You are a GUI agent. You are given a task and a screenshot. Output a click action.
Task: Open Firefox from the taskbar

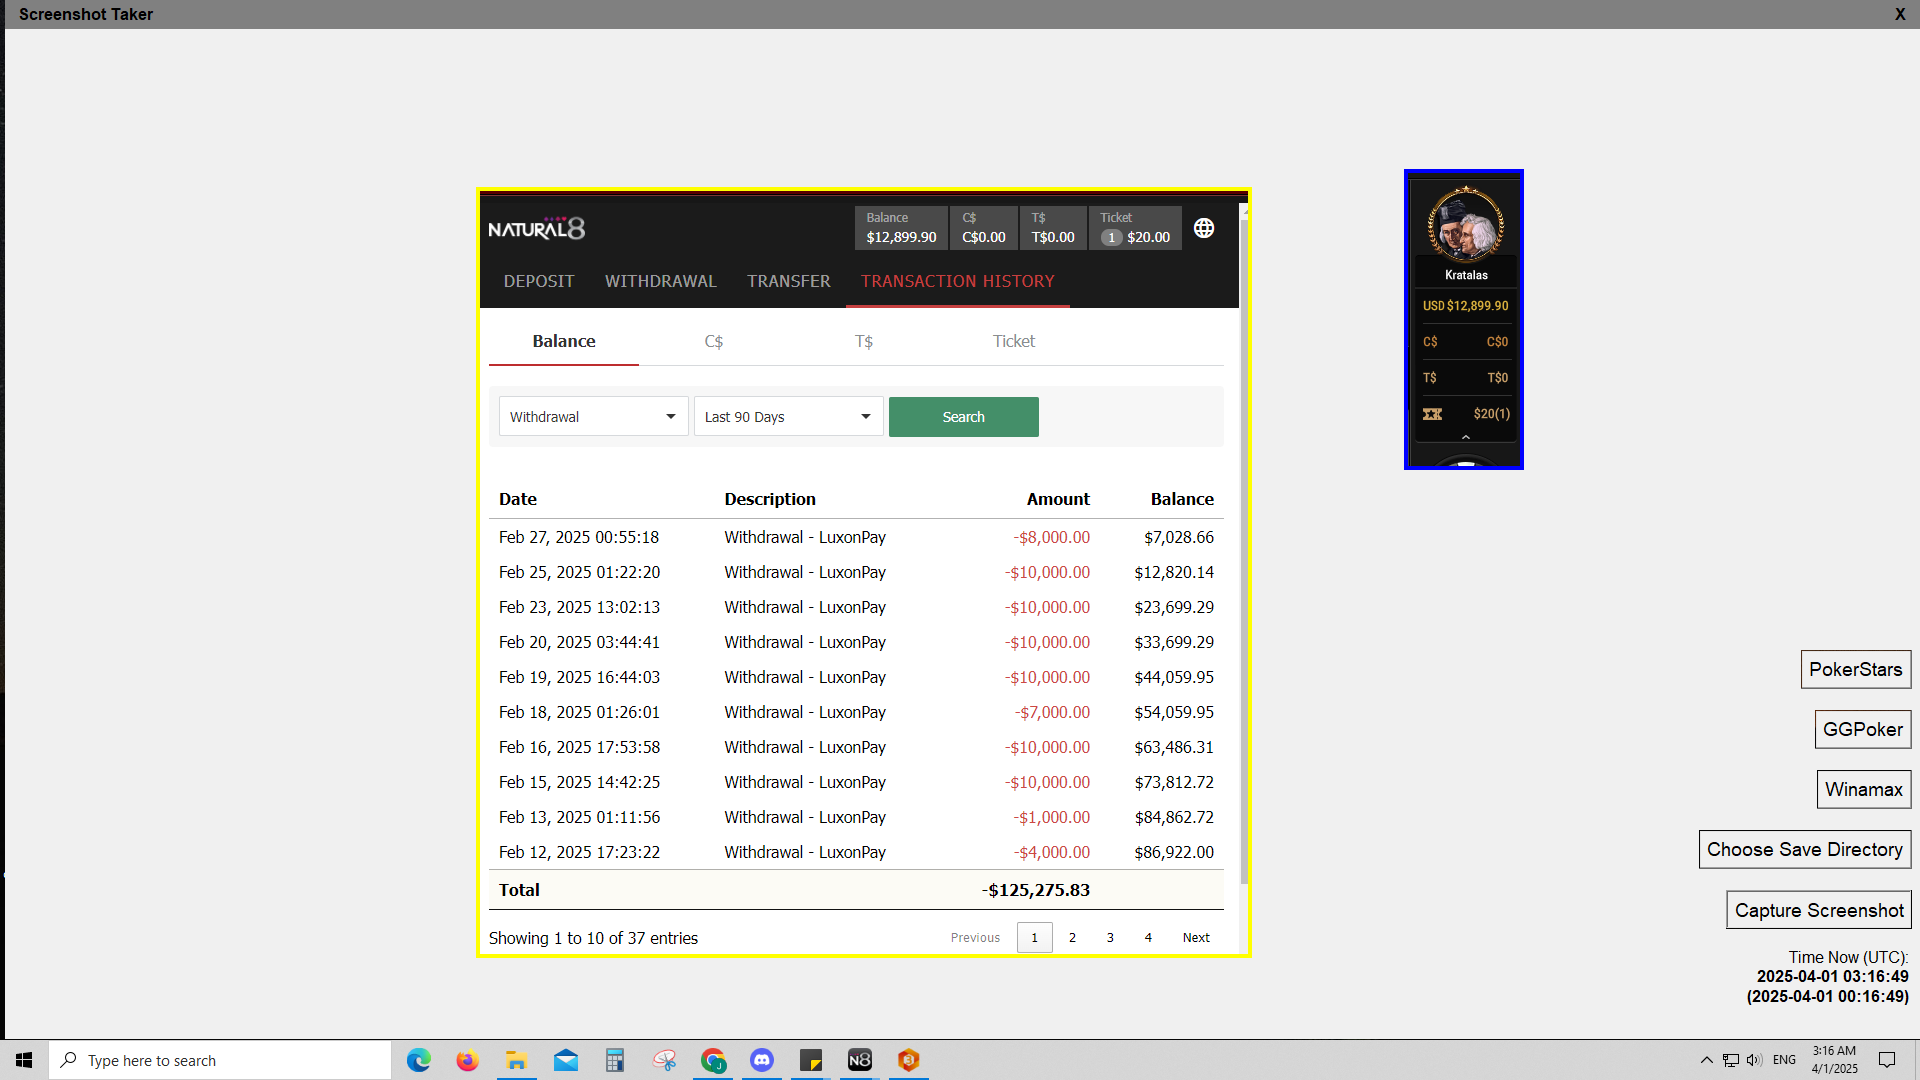pyautogui.click(x=467, y=1060)
